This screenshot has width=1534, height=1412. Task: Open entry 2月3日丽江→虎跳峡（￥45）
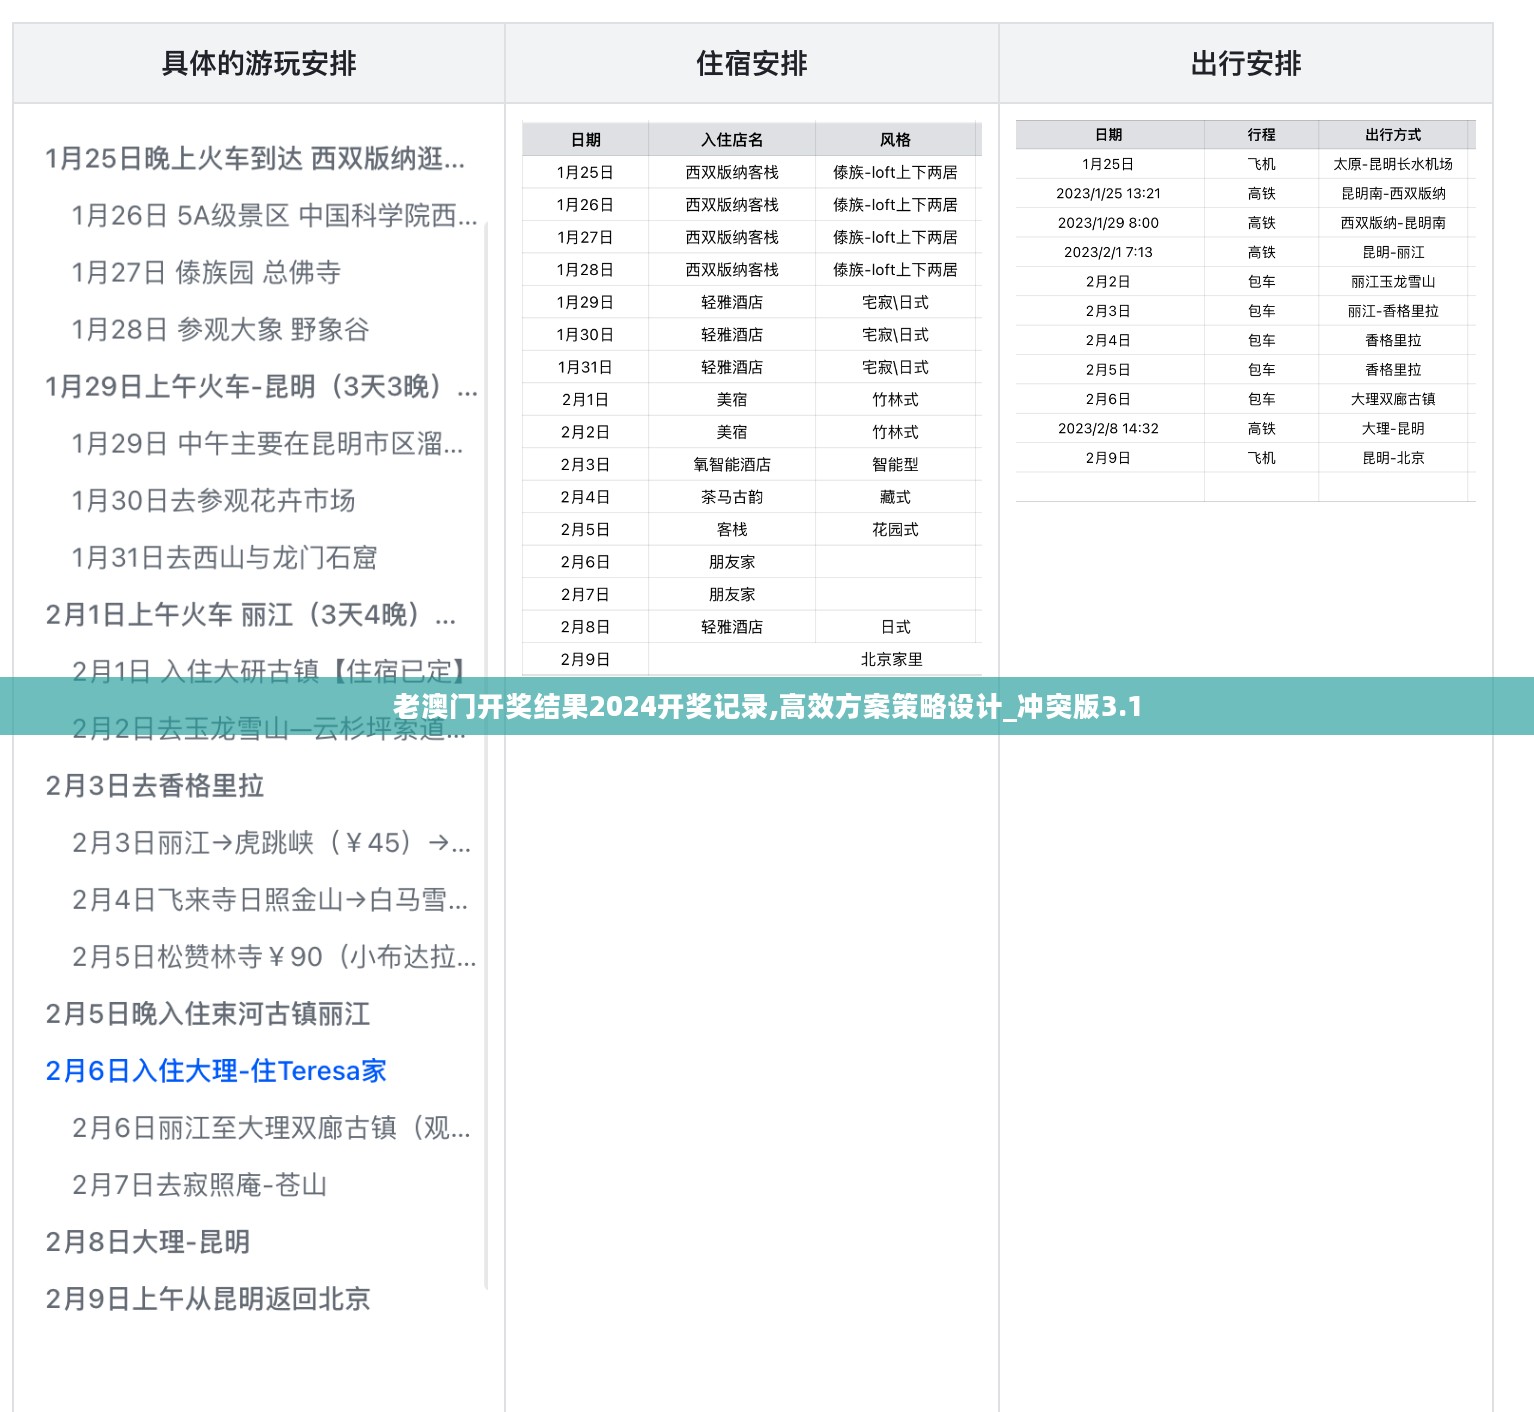[271, 842]
